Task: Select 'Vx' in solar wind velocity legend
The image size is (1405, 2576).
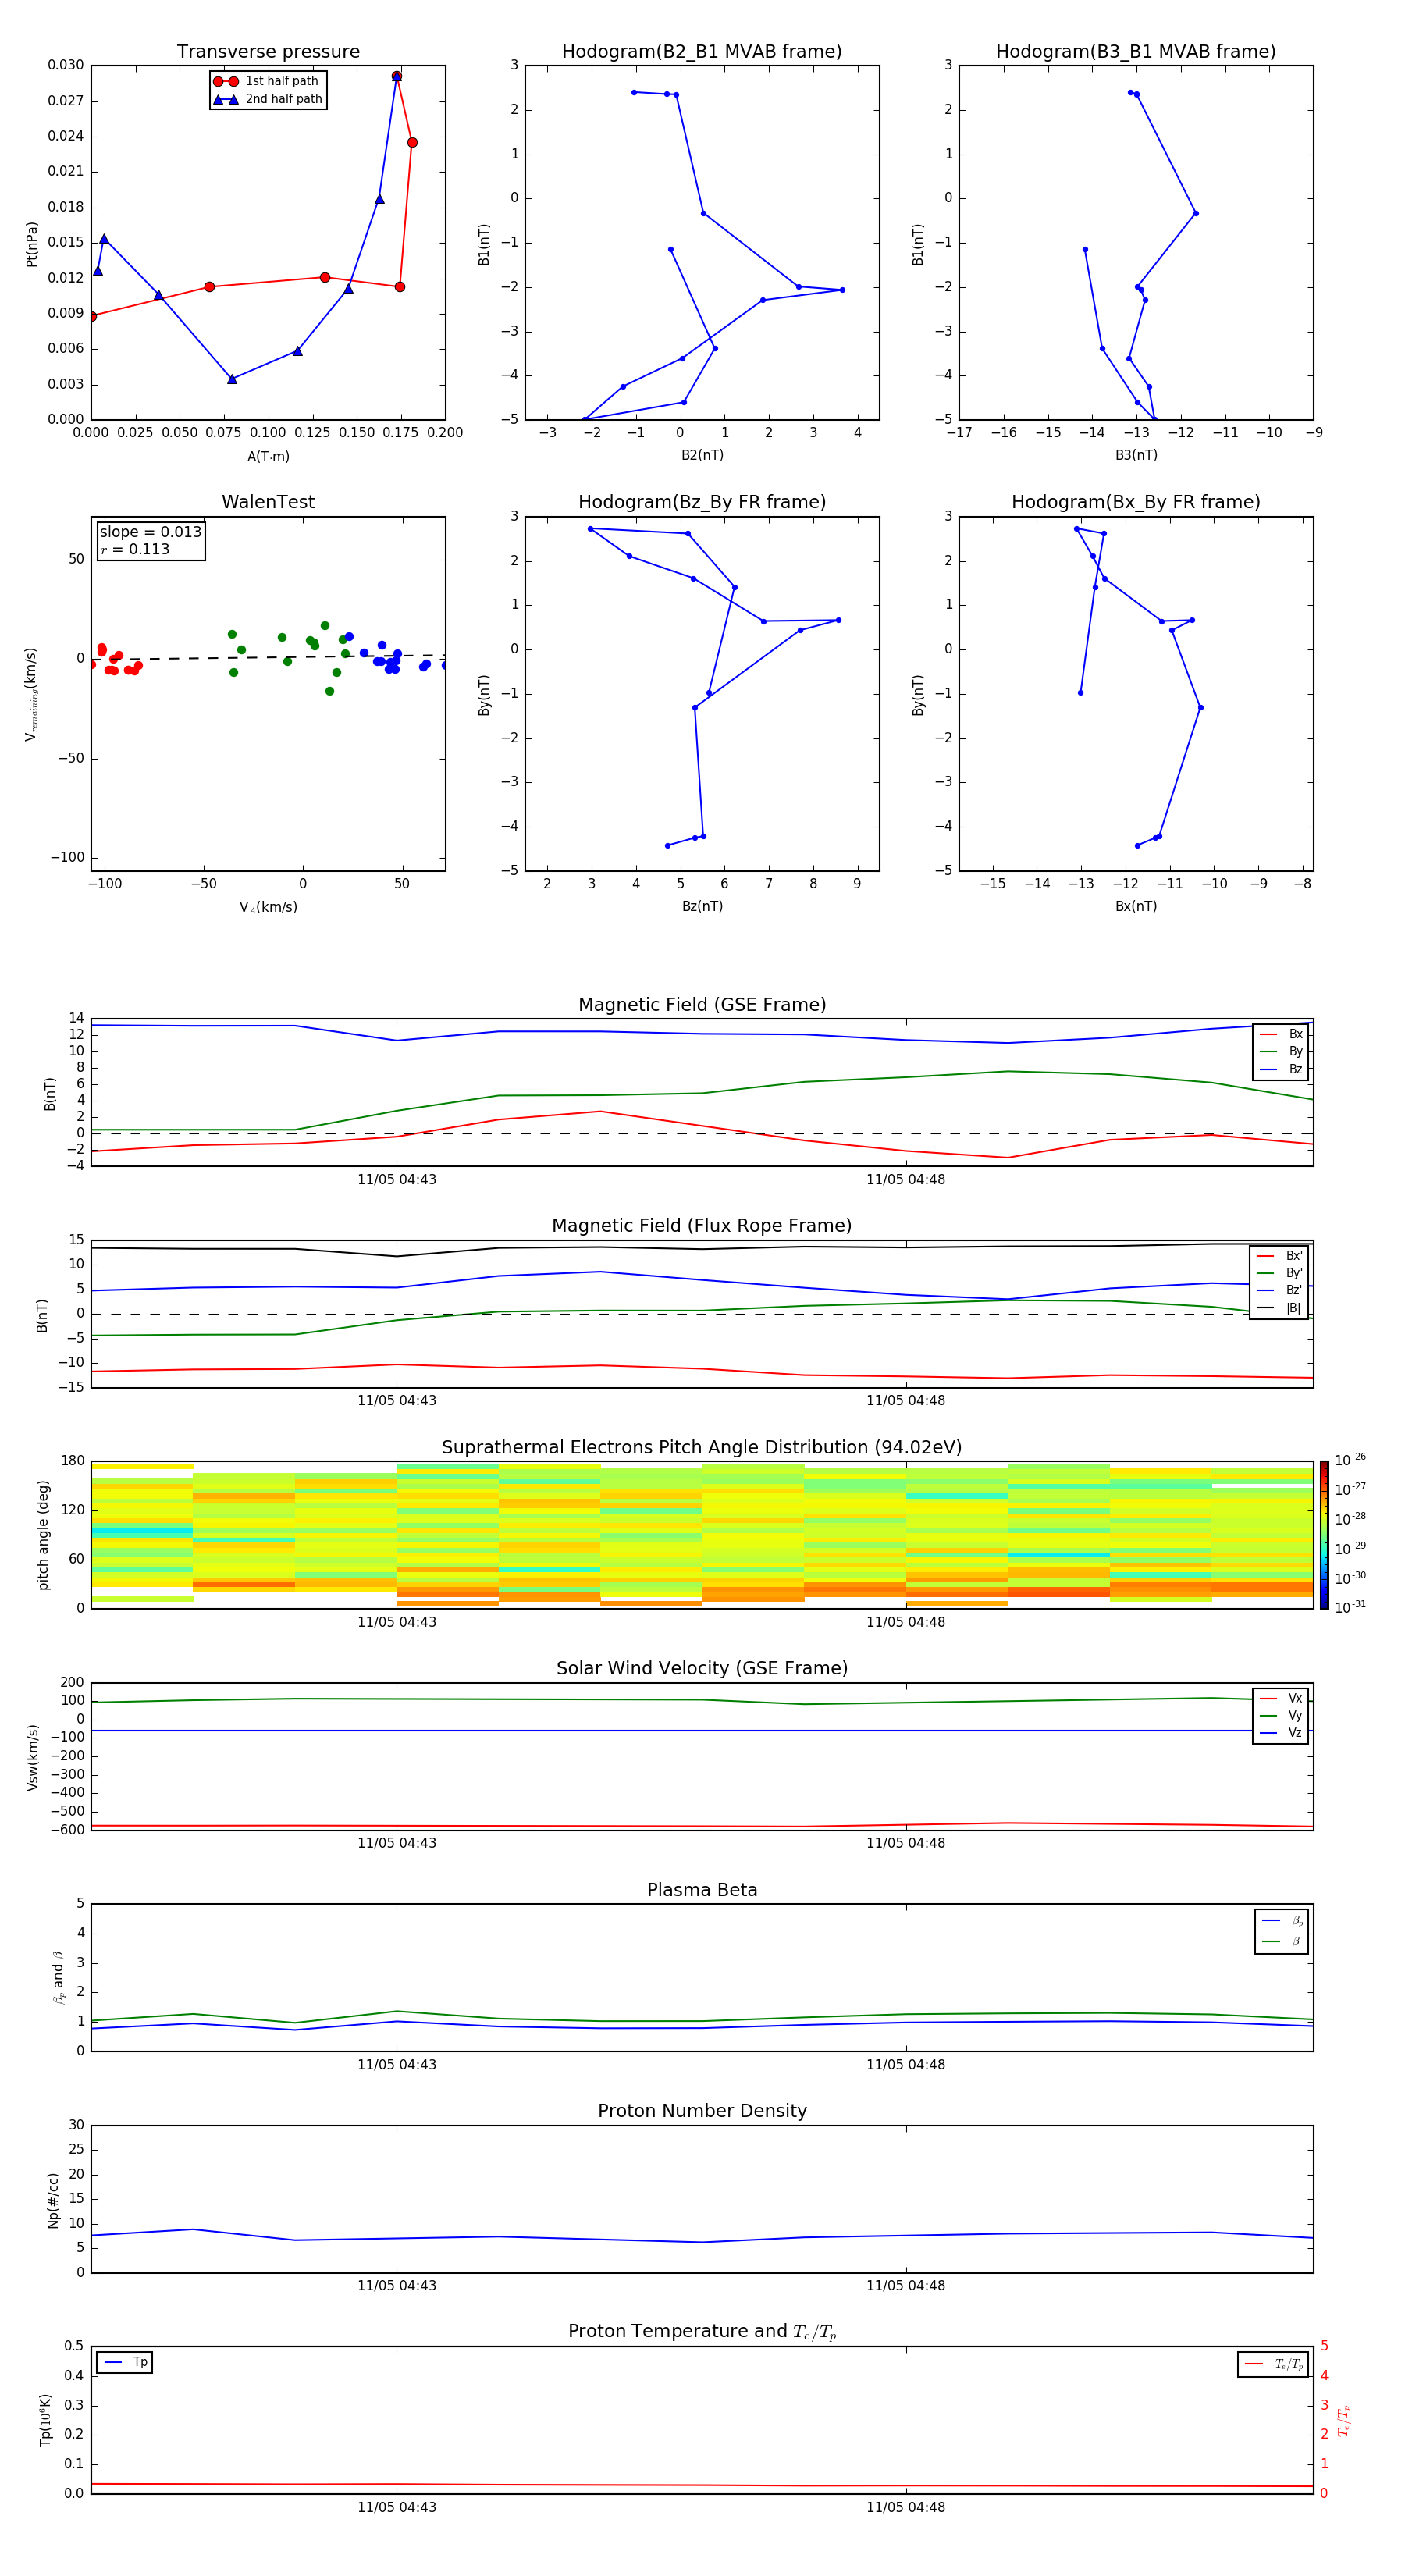Action: click(1281, 1698)
